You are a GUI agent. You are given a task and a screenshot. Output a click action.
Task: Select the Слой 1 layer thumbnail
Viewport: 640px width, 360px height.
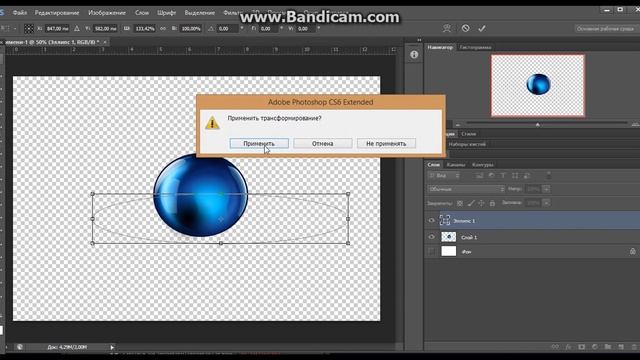click(x=449, y=237)
